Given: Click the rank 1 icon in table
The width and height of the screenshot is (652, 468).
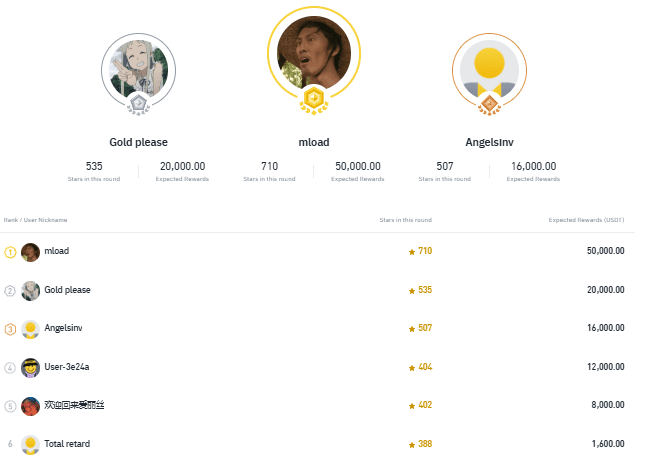Looking at the screenshot, I should pyautogui.click(x=11, y=251).
